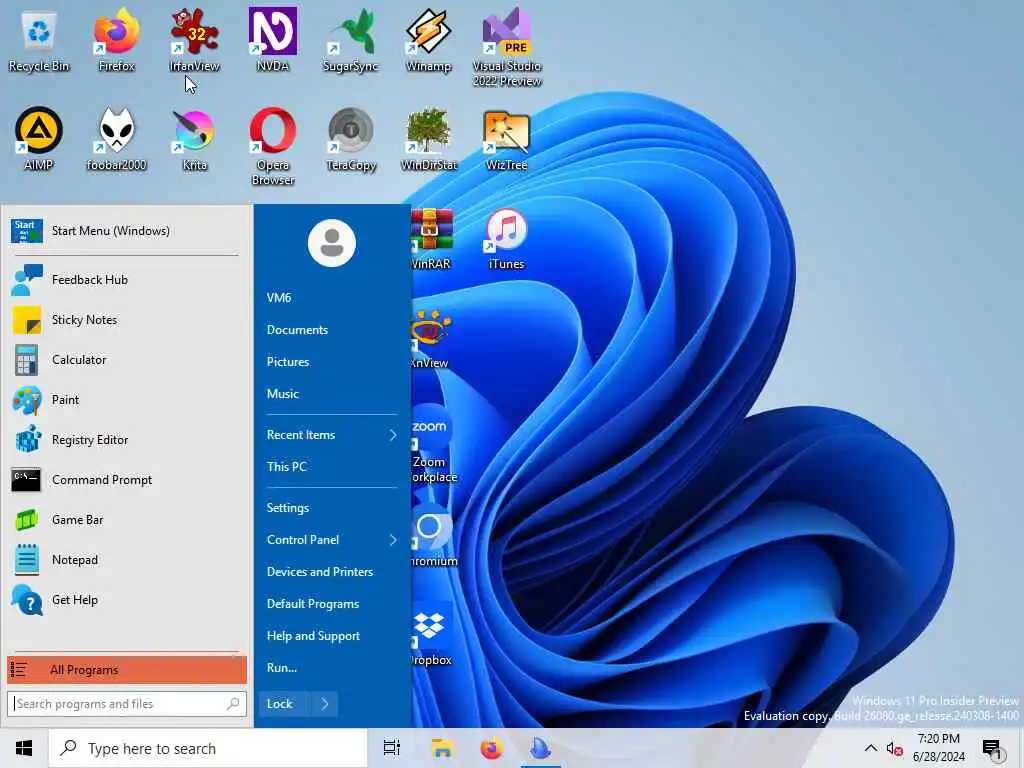Image resolution: width=1024 pixels, height=768 pixels.
Task: Launch Feedback Hub from start menu
Action: pyautogui.click(x=127, y=280)
